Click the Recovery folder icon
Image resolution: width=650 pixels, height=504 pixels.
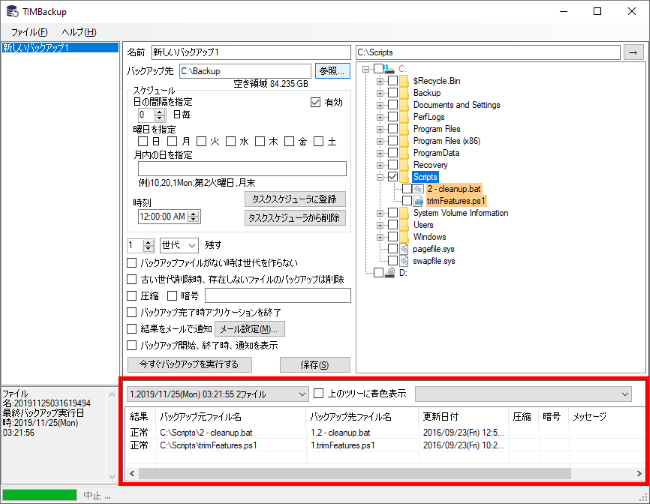[405, 165]
